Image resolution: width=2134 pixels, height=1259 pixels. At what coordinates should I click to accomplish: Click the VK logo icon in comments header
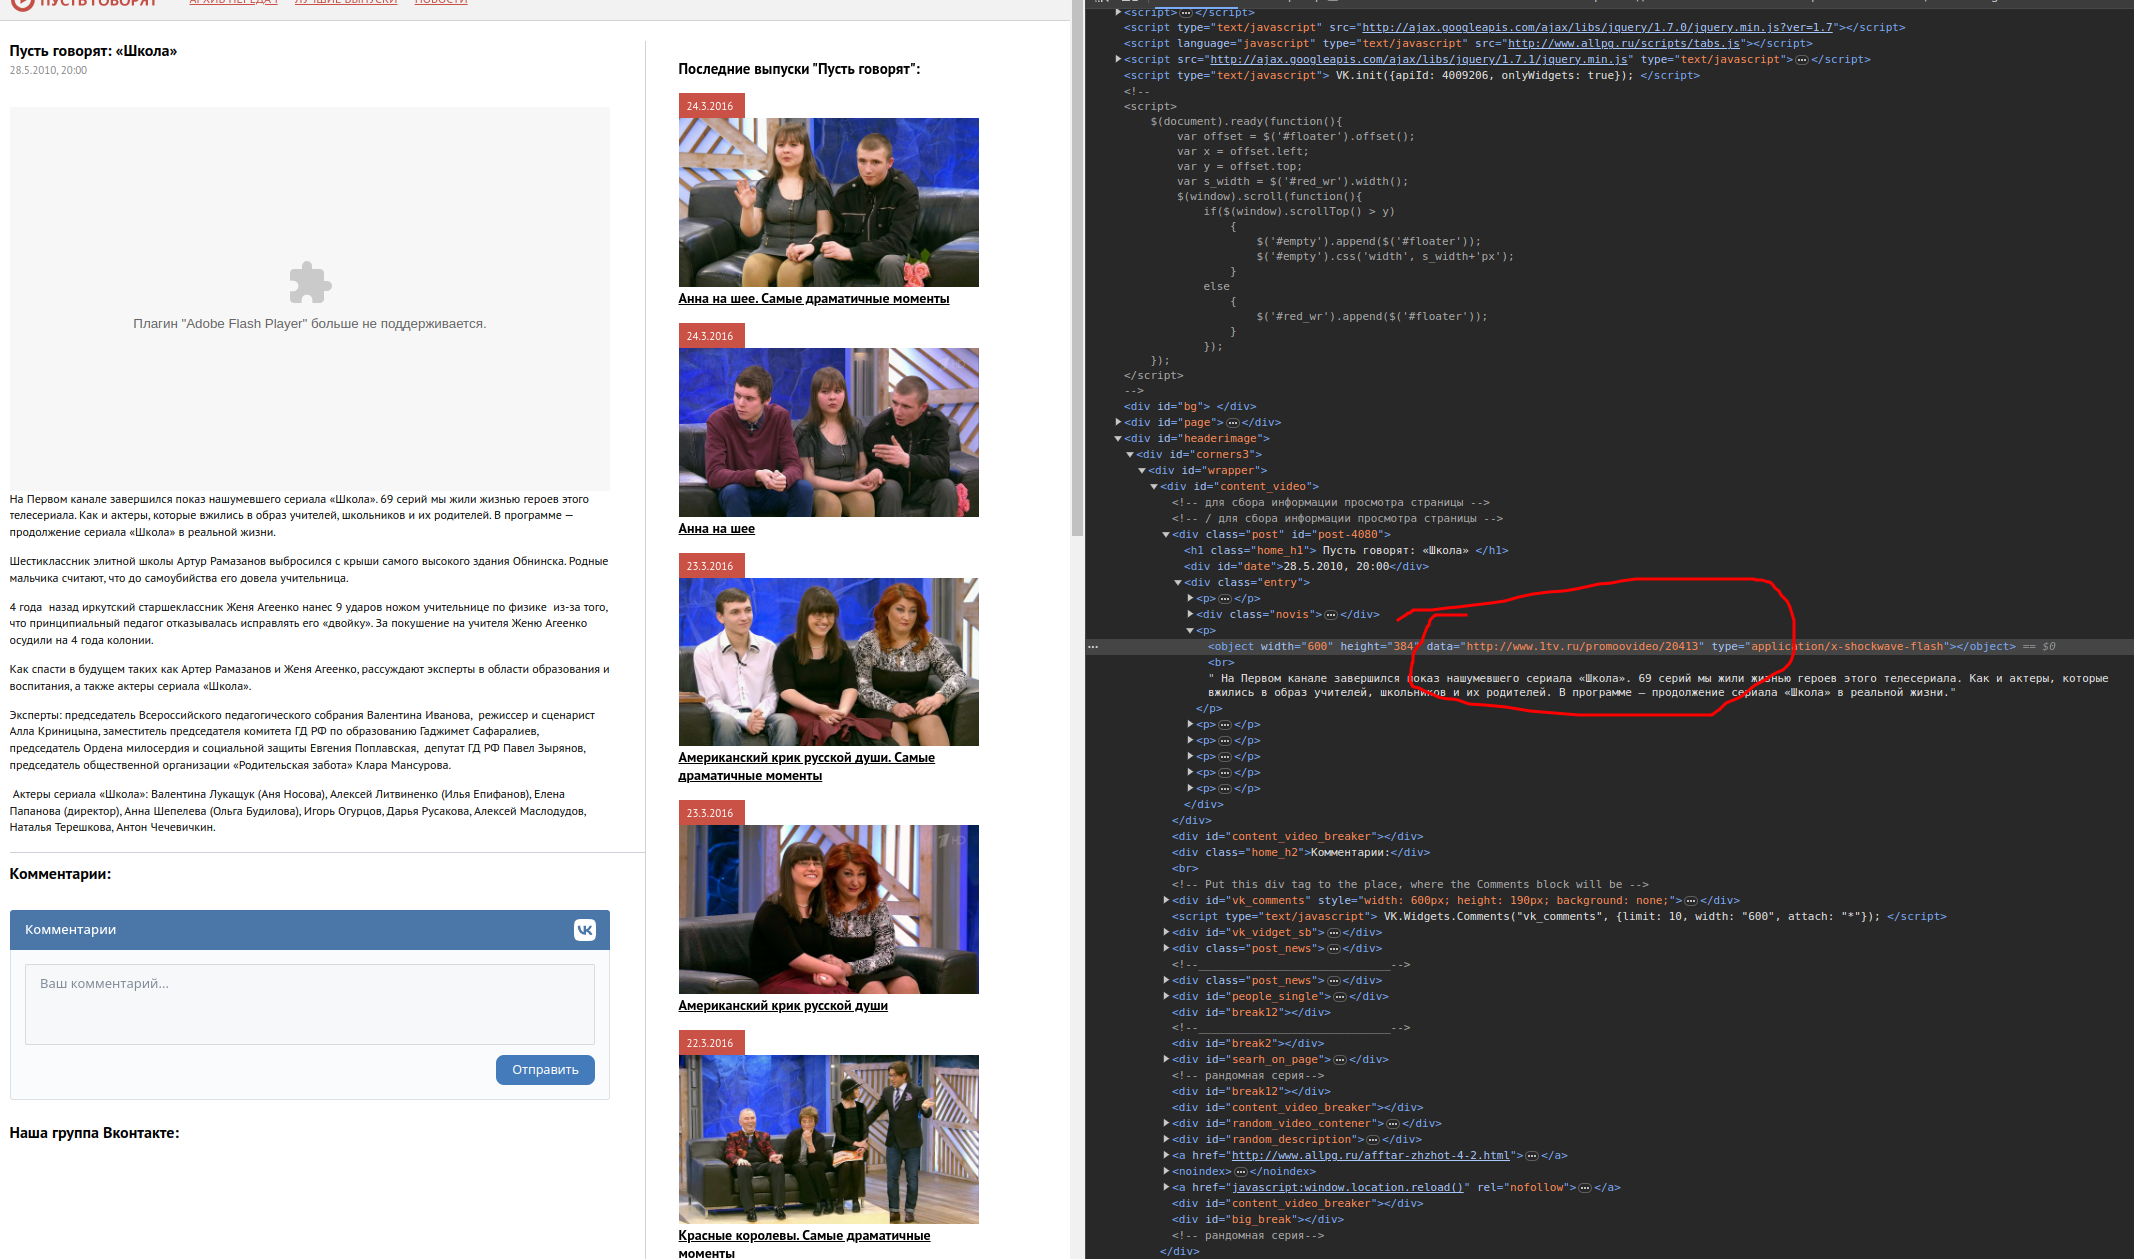585,930
